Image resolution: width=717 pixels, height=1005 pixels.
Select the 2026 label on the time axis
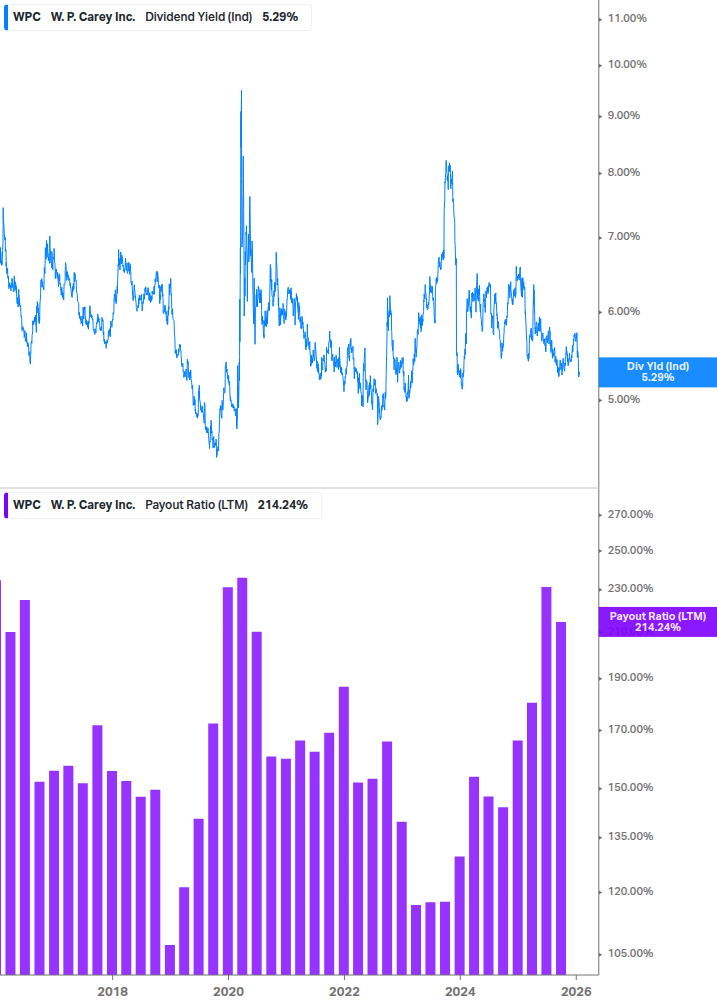click(576, 991)
